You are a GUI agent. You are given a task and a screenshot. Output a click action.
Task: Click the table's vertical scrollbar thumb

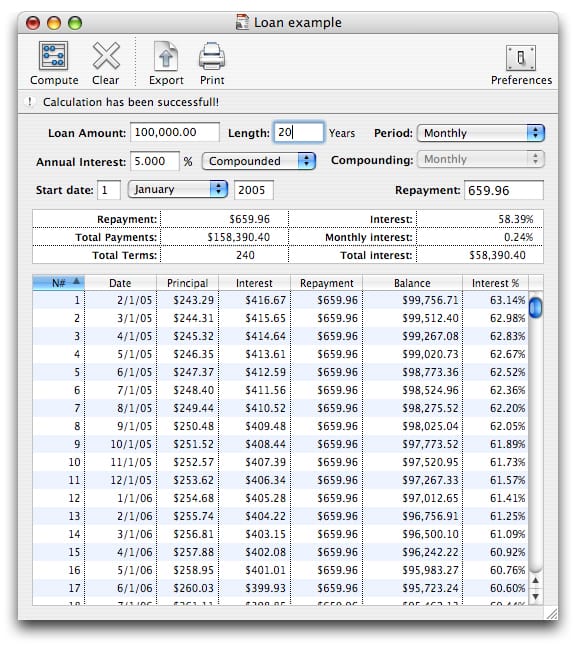coord(535,307)
